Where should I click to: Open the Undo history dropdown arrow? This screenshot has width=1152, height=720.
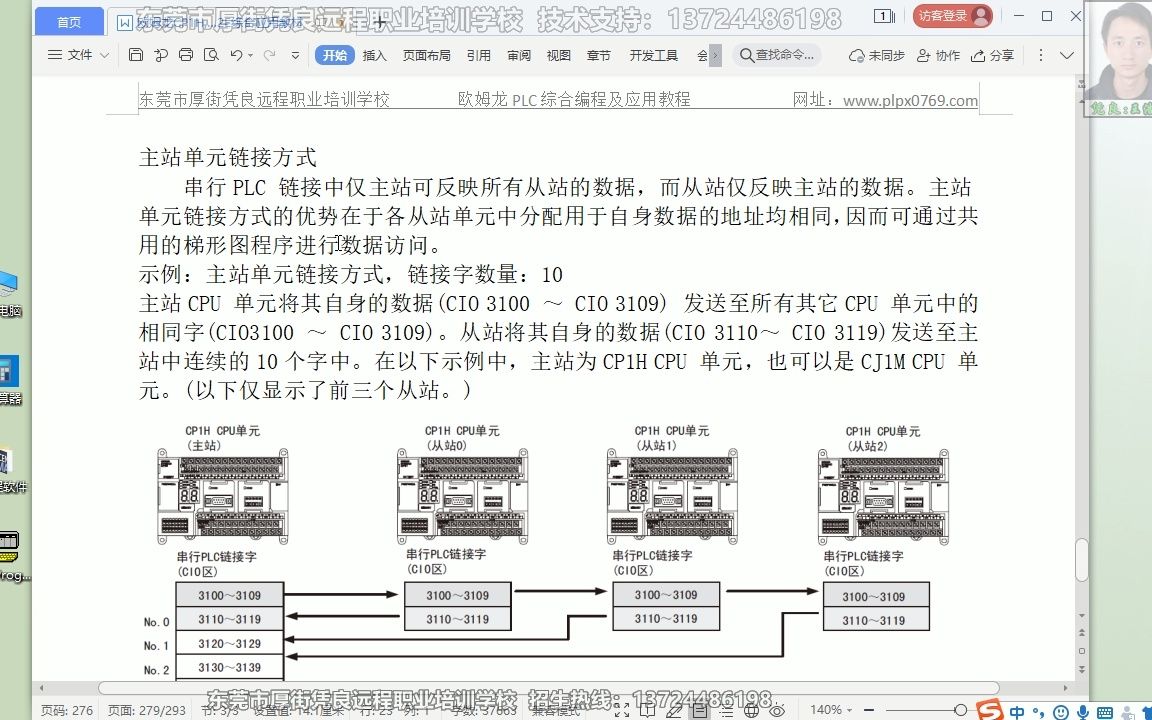pos(251,55)
